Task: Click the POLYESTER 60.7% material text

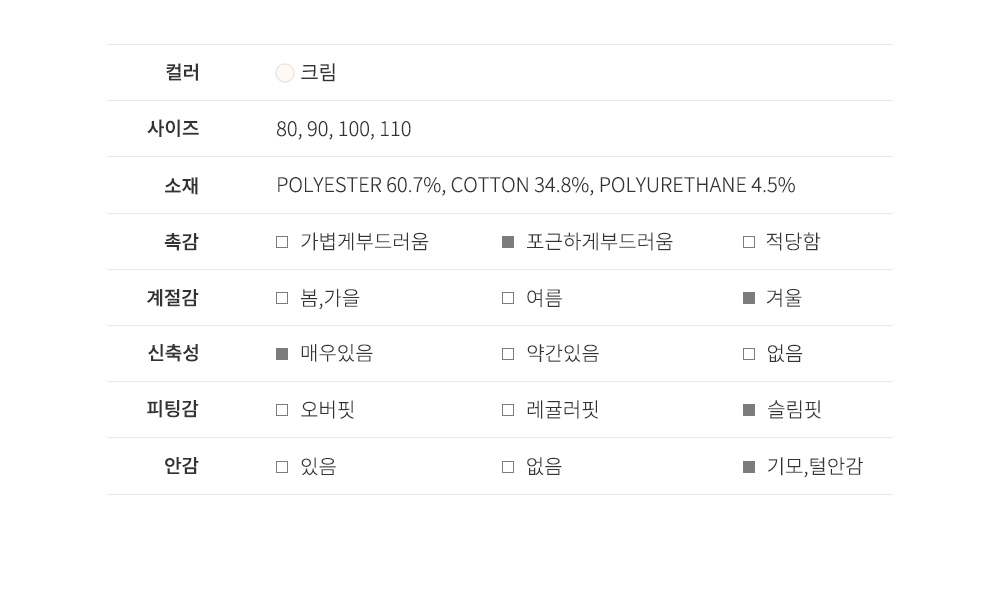Action: click(x=359, y=186)
